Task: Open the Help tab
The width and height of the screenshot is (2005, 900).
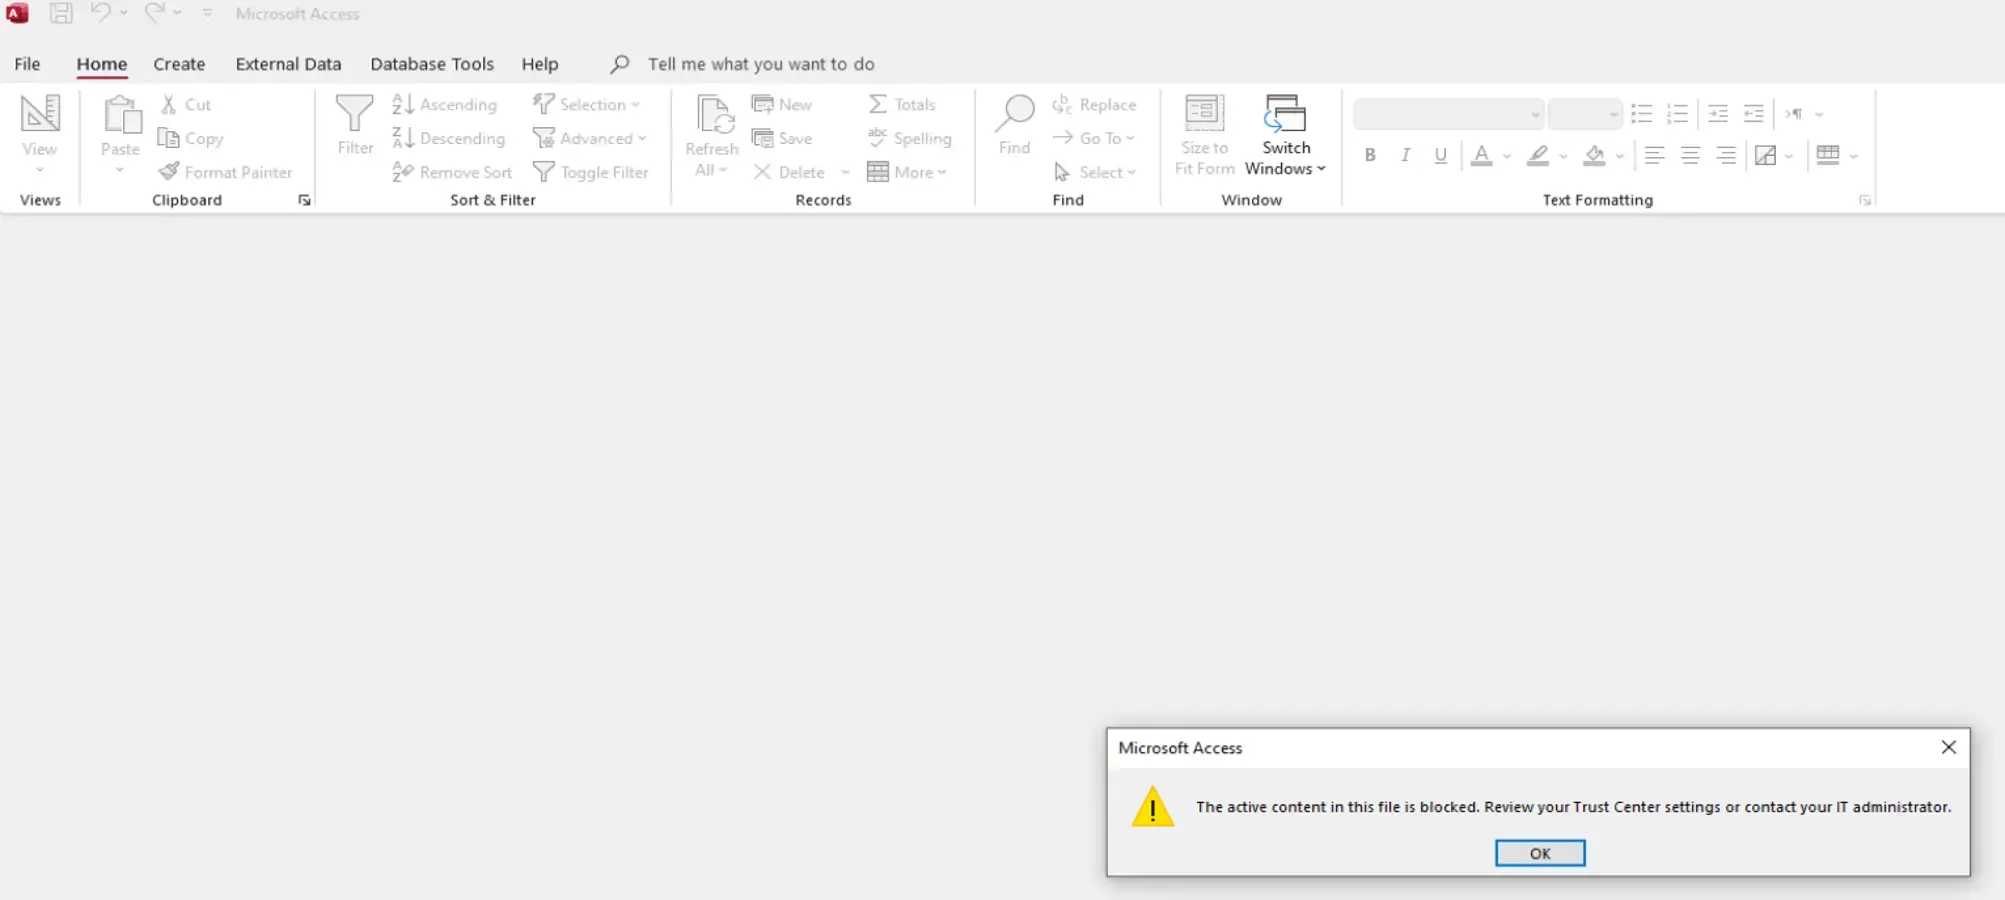Action: (x=540, y=64)
